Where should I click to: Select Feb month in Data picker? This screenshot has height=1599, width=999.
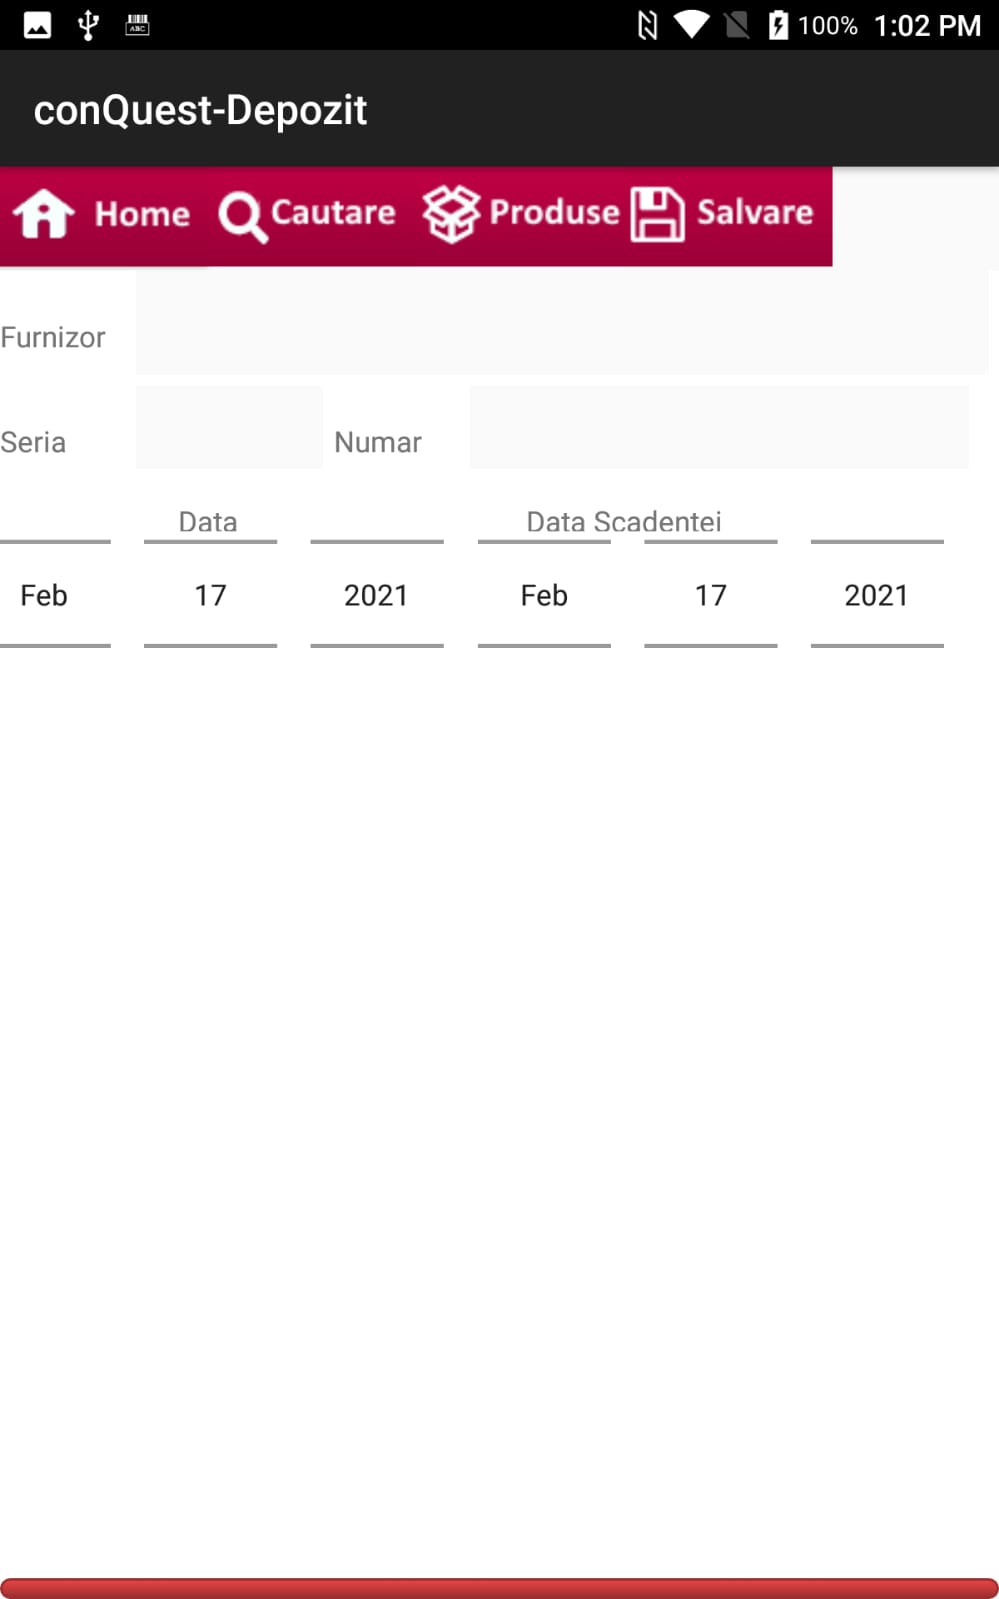(x=45, y=595)
